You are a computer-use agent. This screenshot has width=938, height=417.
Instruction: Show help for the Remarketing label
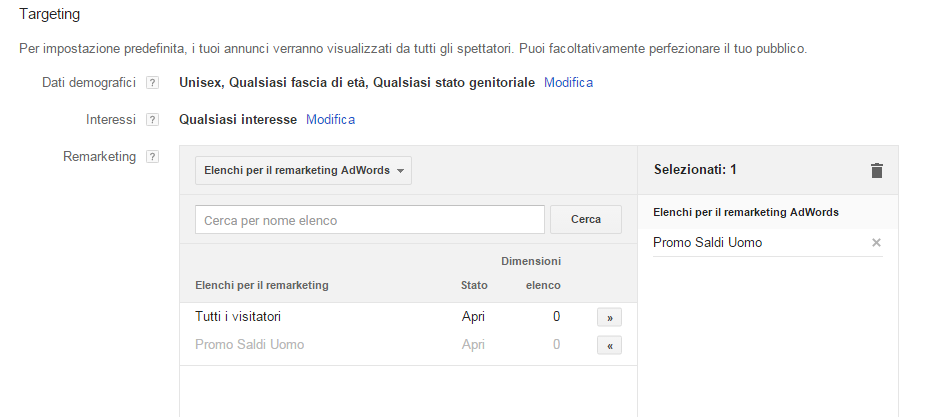(152, 157)
